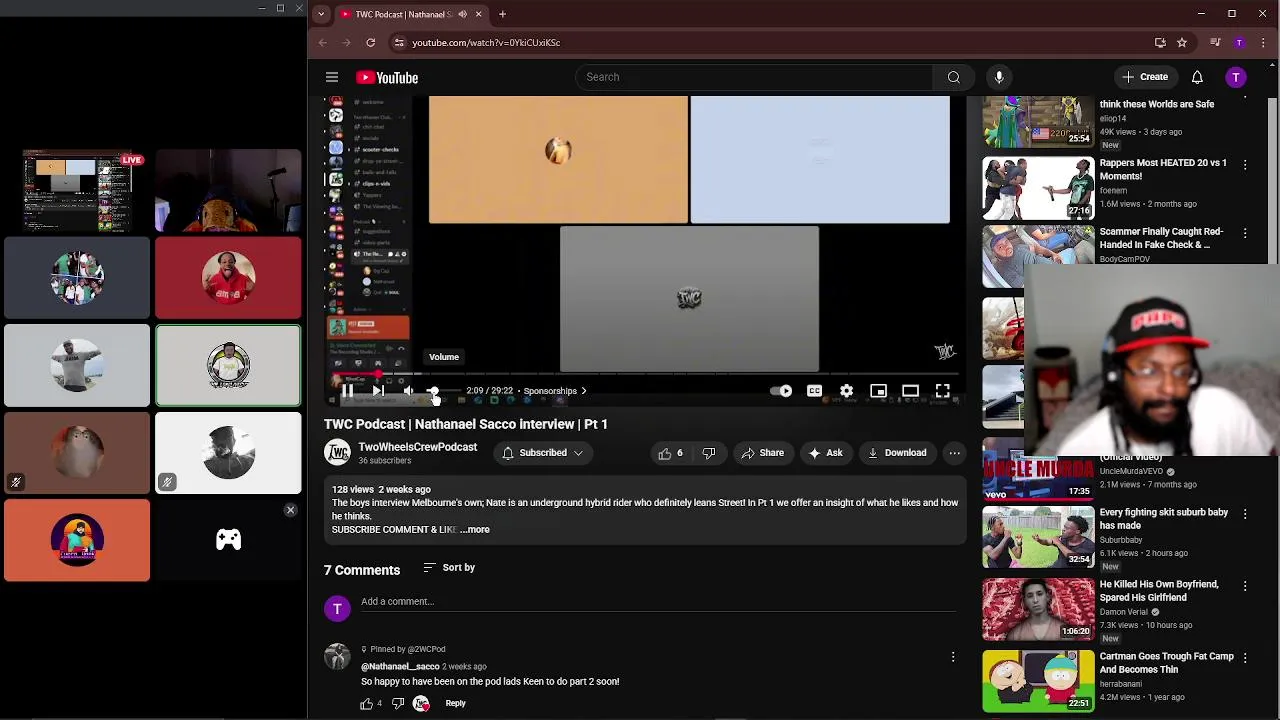Open options for Rappers Most HEATED video
1280x720 pixels.
(1245, 164)
